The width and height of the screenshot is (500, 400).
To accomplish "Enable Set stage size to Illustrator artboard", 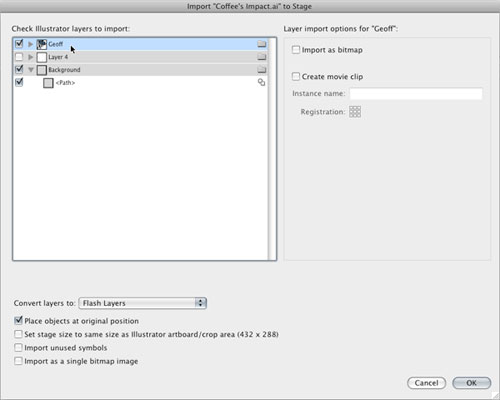I will [18, 334].
